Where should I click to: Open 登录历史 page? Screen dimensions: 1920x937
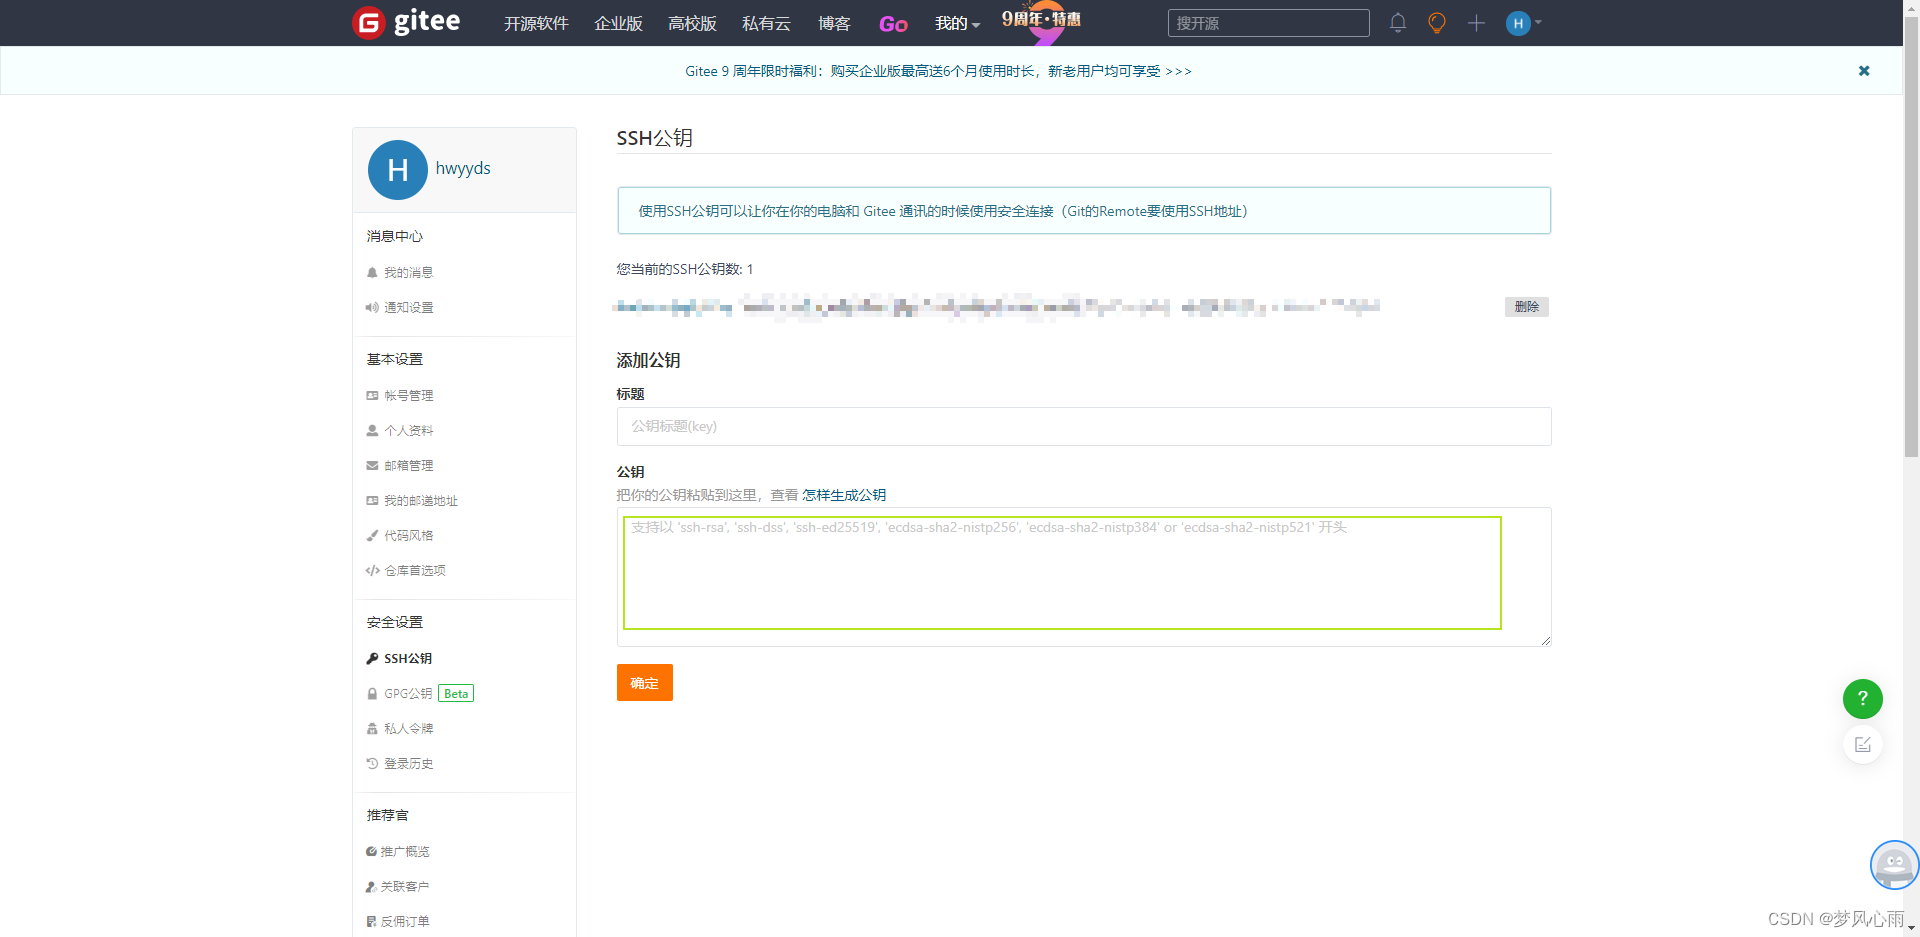click(400, 763)
